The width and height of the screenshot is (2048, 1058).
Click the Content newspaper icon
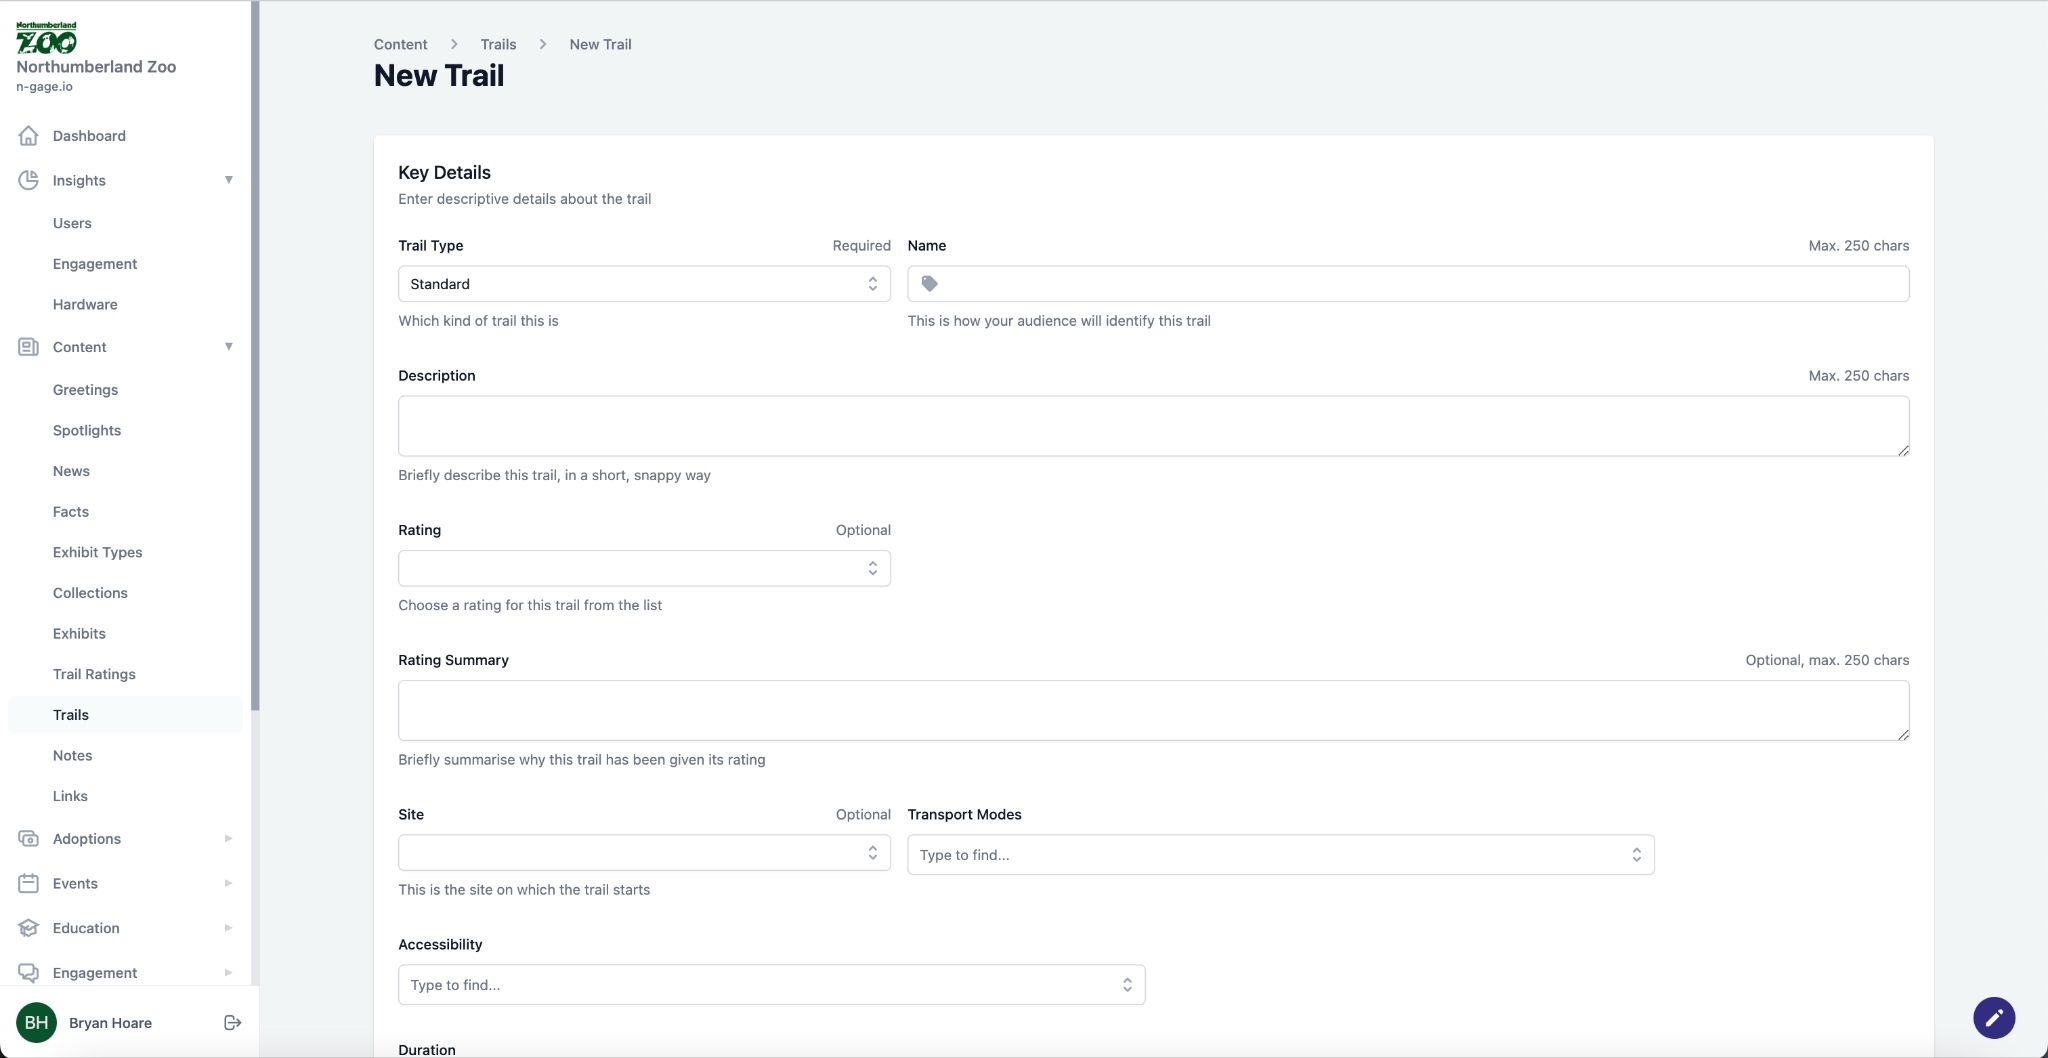29,347
